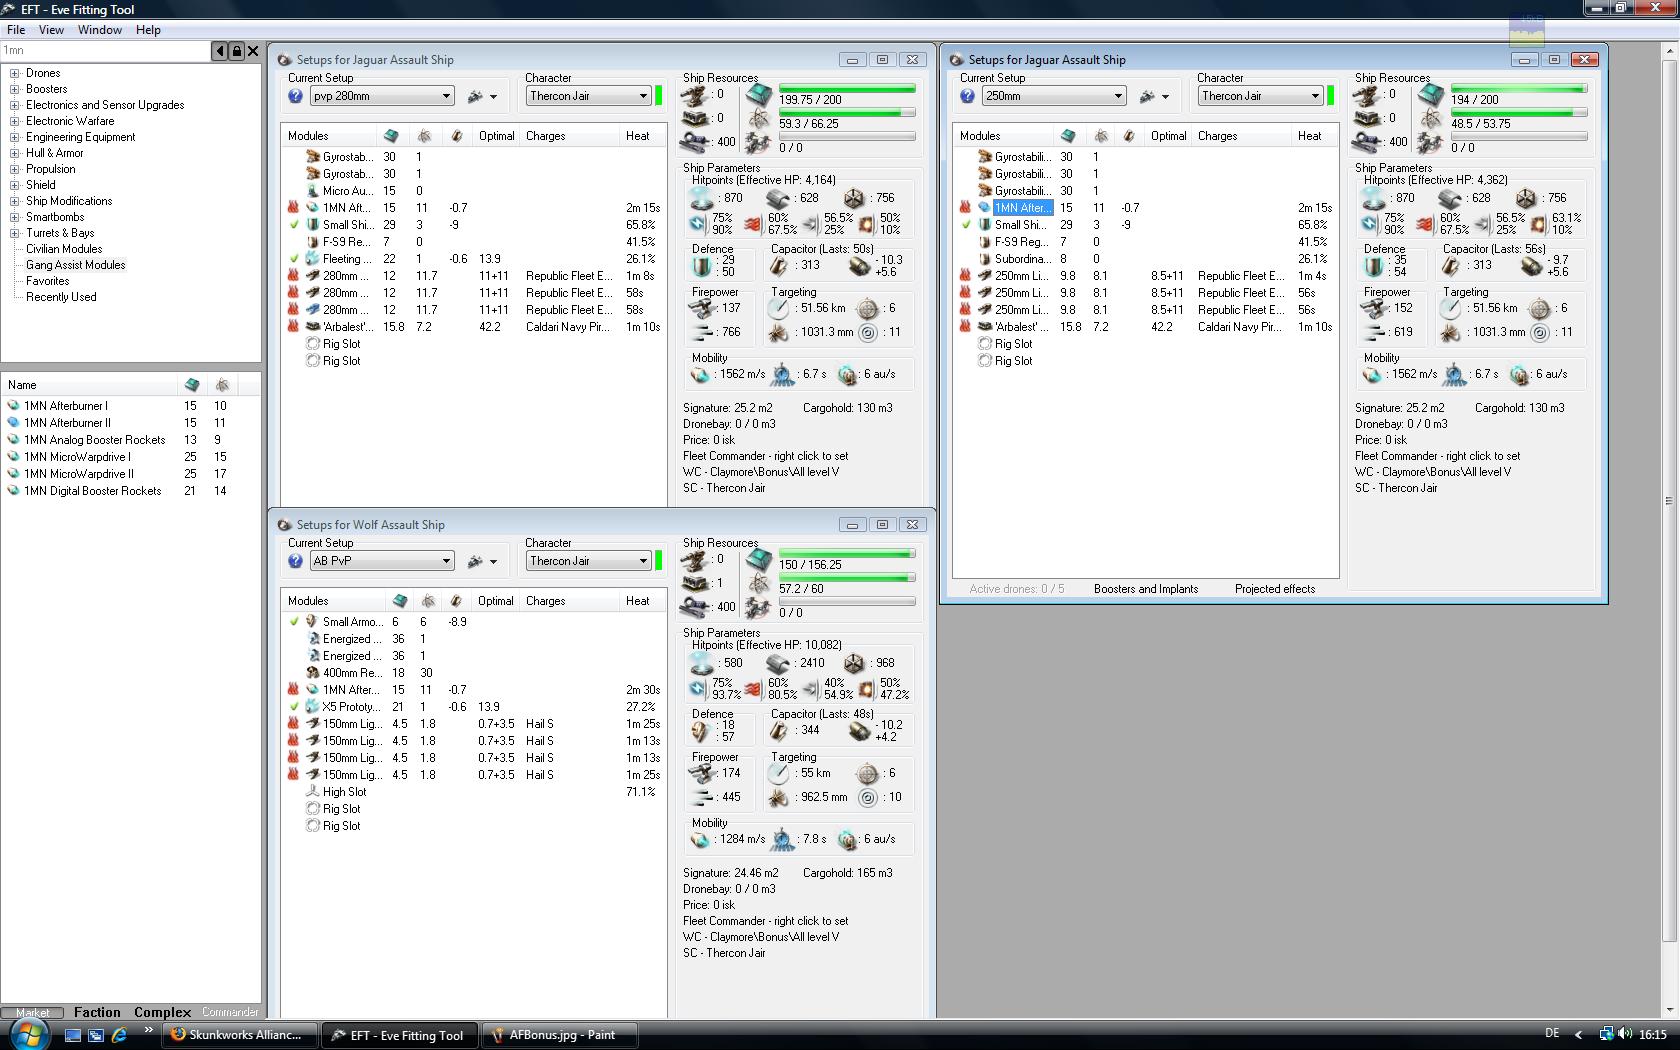Viewport: 1680px width, 1050px height.
Task: Sort by powergrid column icon in Wolf modules
Action: coord(428,601)
